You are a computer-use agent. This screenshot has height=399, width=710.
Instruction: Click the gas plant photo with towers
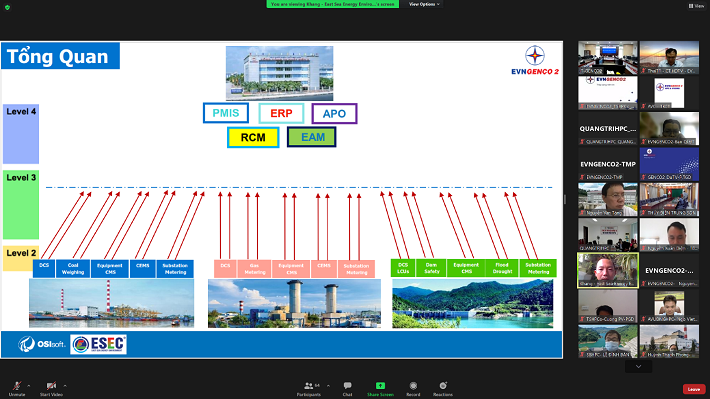pyautogui.click(x=294, y=303)
